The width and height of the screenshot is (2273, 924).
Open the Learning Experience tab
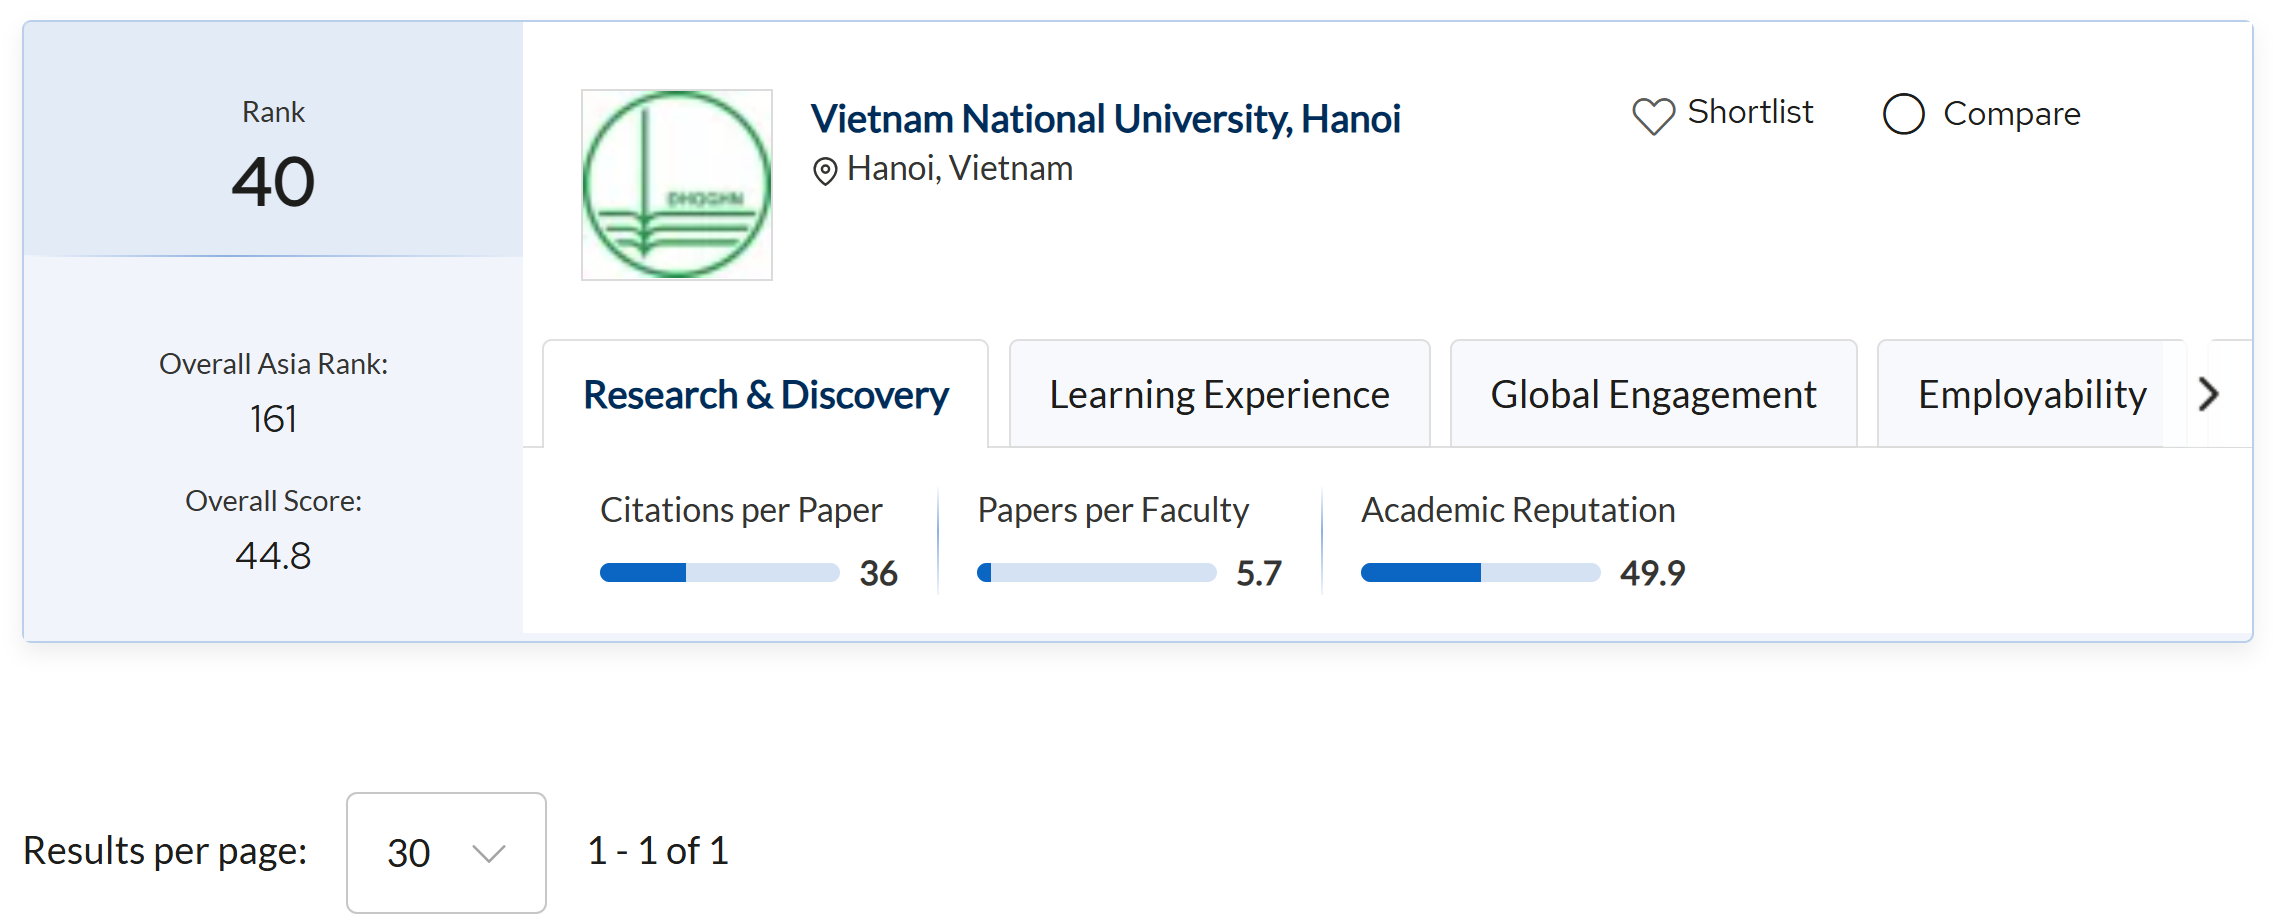(x=1219, y=395)
